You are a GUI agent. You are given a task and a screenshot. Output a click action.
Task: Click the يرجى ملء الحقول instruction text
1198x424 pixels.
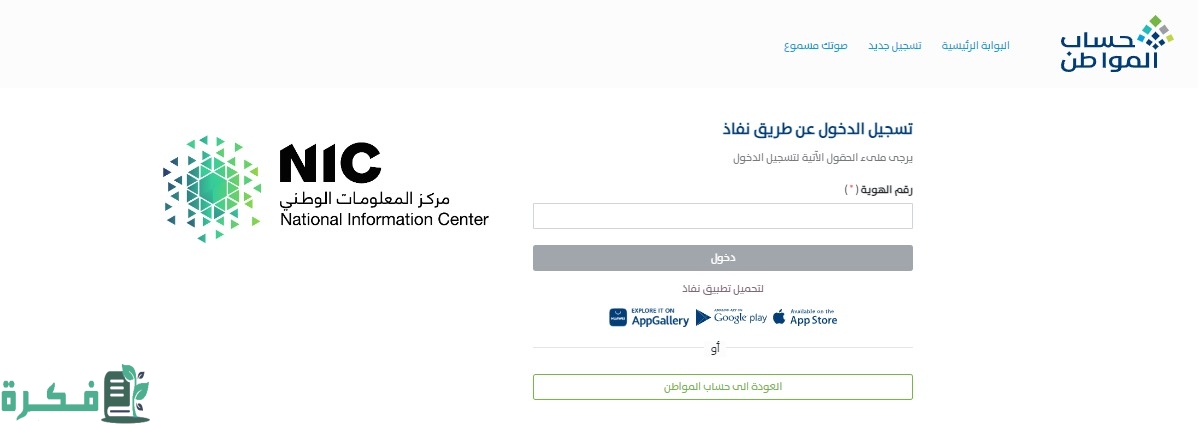point(823,158)
